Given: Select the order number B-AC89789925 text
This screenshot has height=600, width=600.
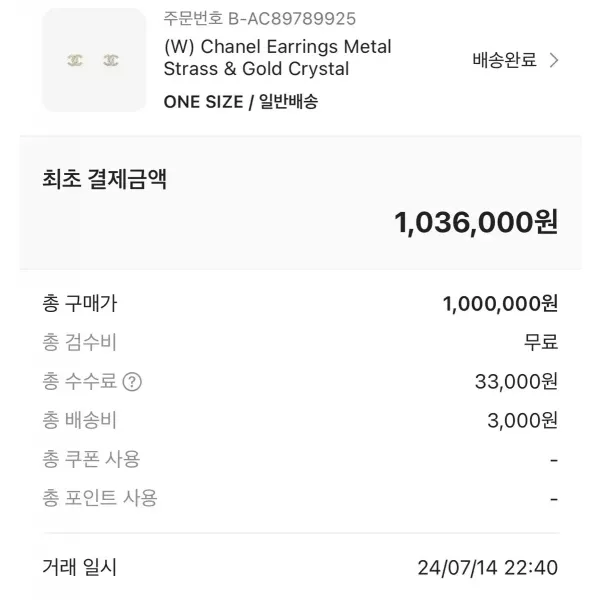Looking at the screenshot, I should coord(260,18).
